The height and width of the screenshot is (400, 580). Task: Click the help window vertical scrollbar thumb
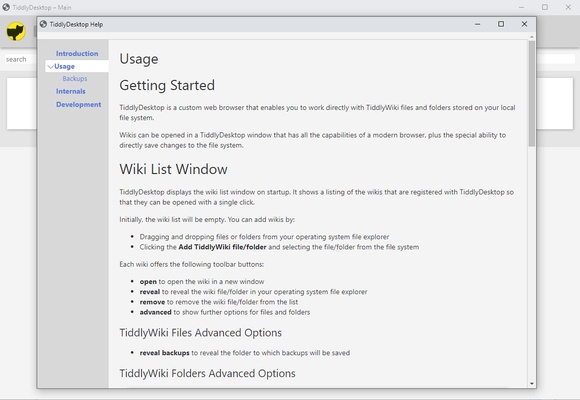pos(532,93)
